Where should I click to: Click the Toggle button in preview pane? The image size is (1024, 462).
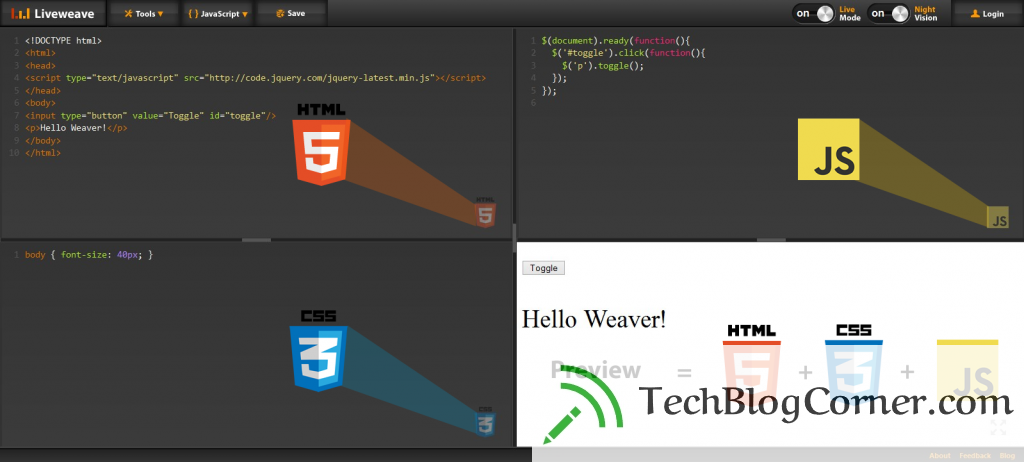click(x=543, y=268)
